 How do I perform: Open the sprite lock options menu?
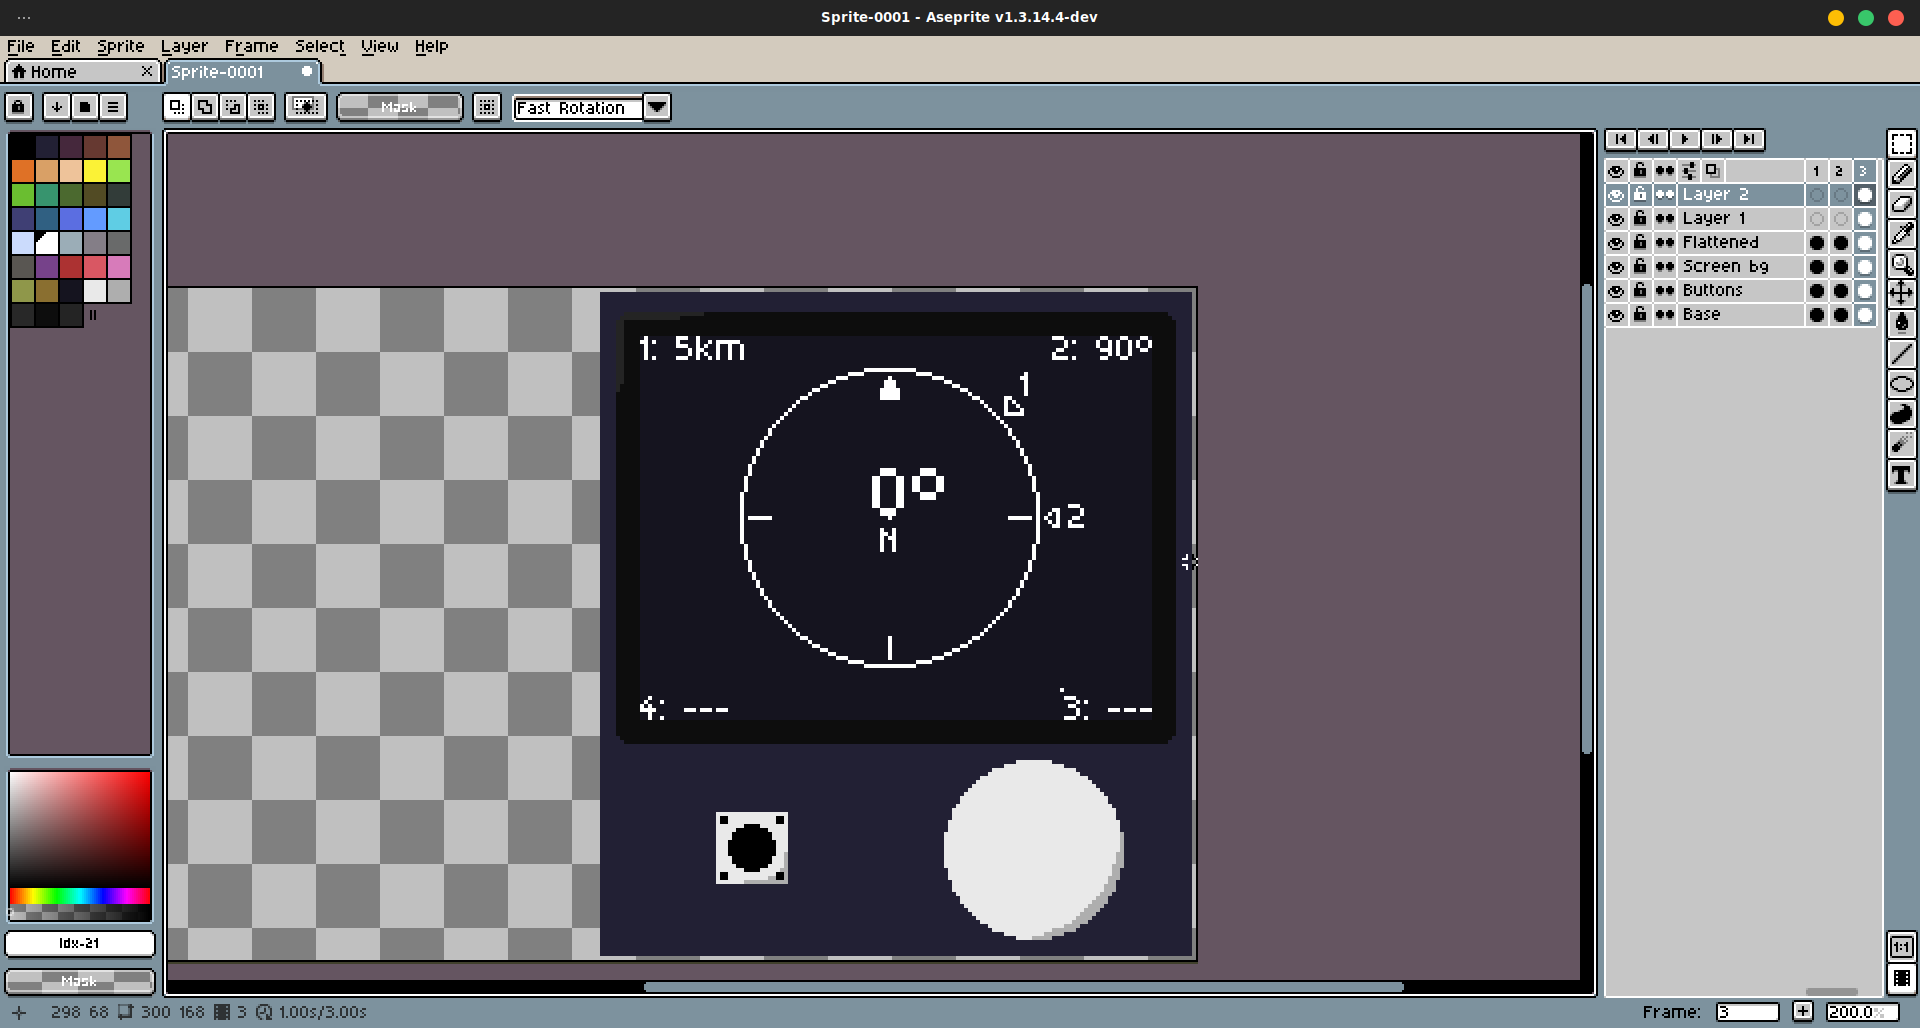[x=18, y=107]
